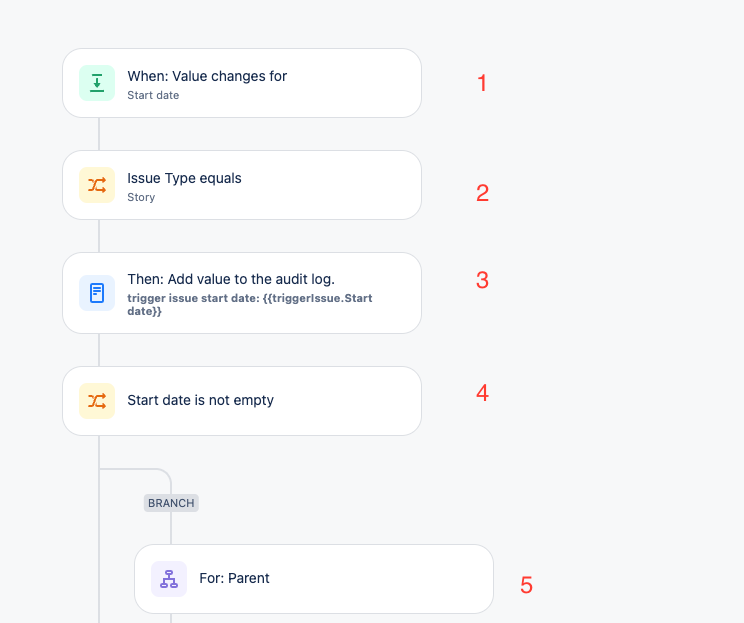The width and height of the screenshot is (744, 623).
Task: Click the red number 1 annotation
Action: (x=482, y=84)
